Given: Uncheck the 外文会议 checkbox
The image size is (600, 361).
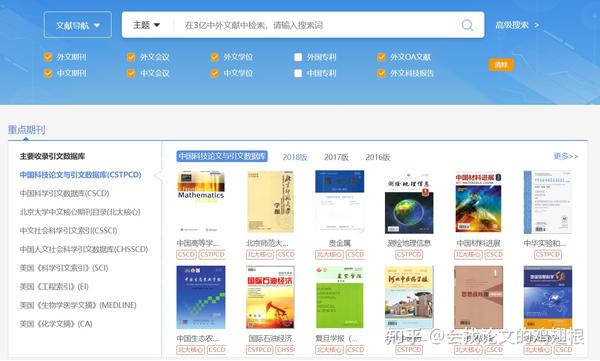Looking at the screenshot, I should tap(131, 57).
